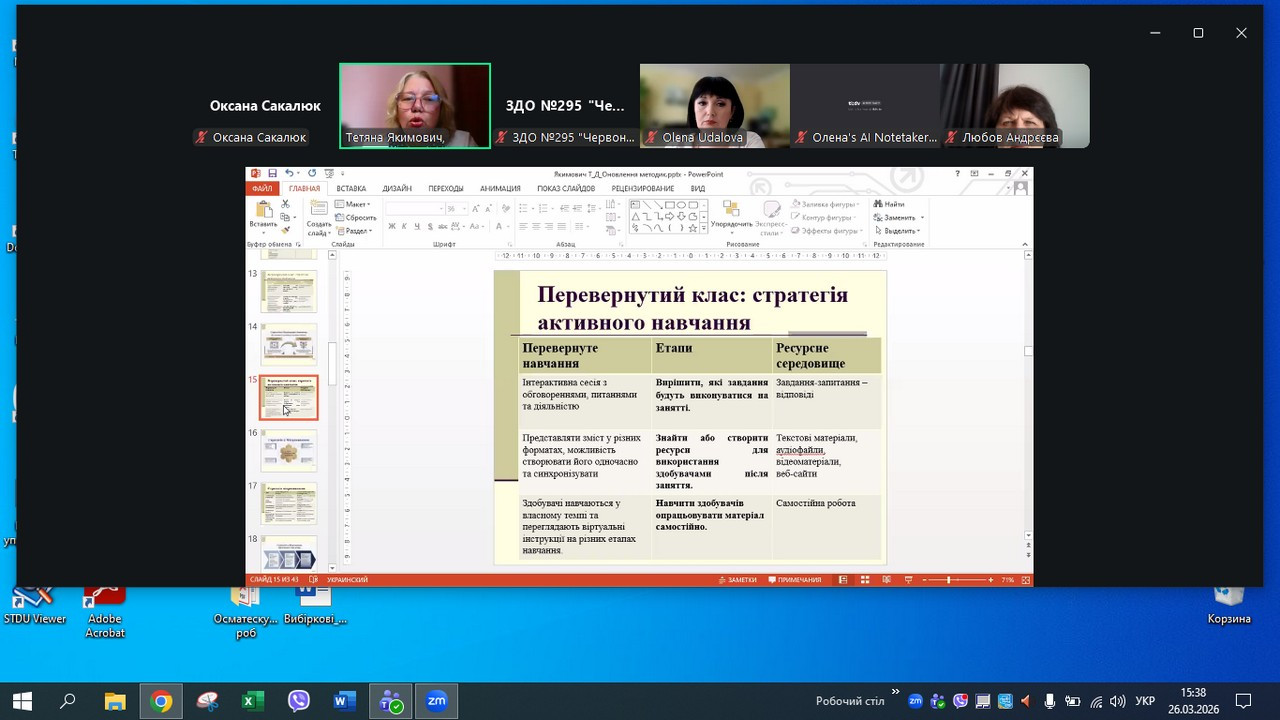Click the Paste (Вставить) clipboard icon
Viewport: 1280px width, 720px height.
pyautogui.click(x=263, y=213)
